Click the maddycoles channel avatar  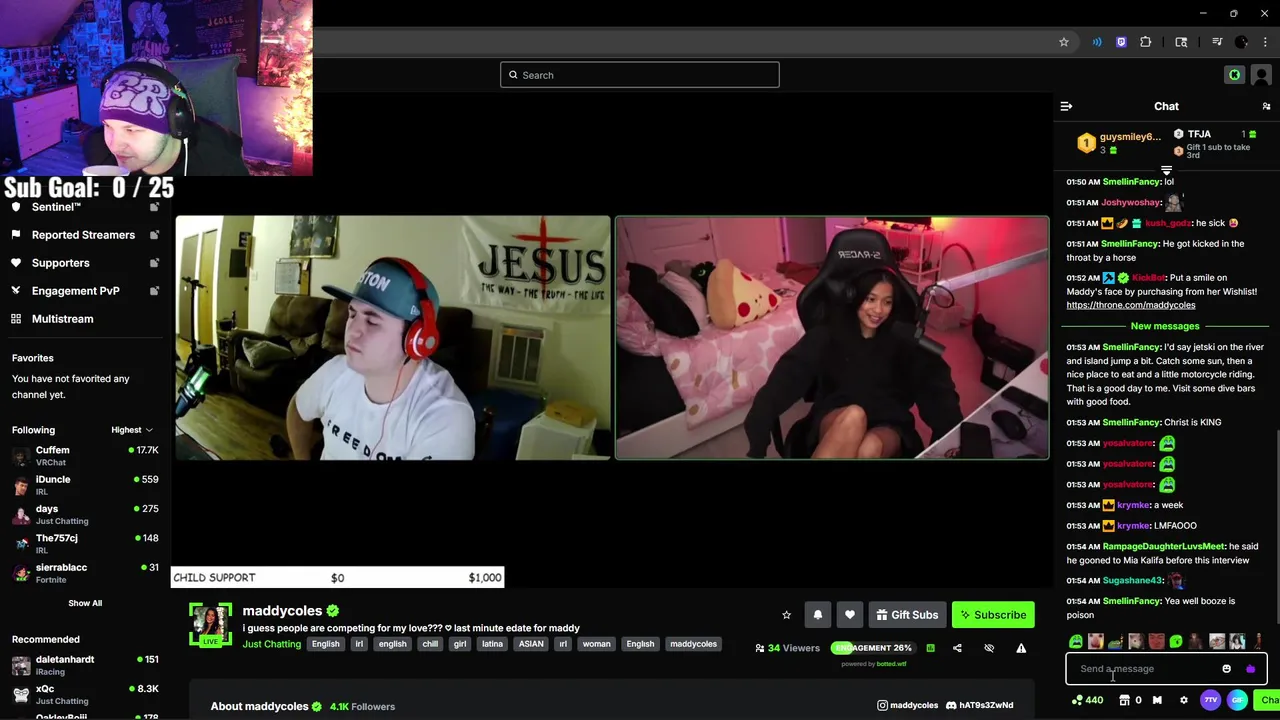pyautogui.click(x=211, y=624)
